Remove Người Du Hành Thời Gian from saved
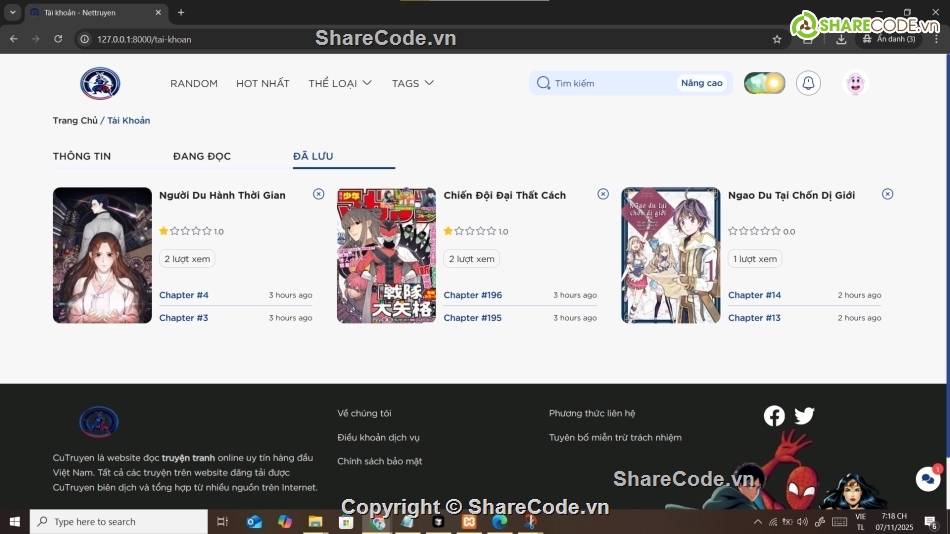Image resolution: width=950 pixels, height=534 pixels. (x=318, y=194)
